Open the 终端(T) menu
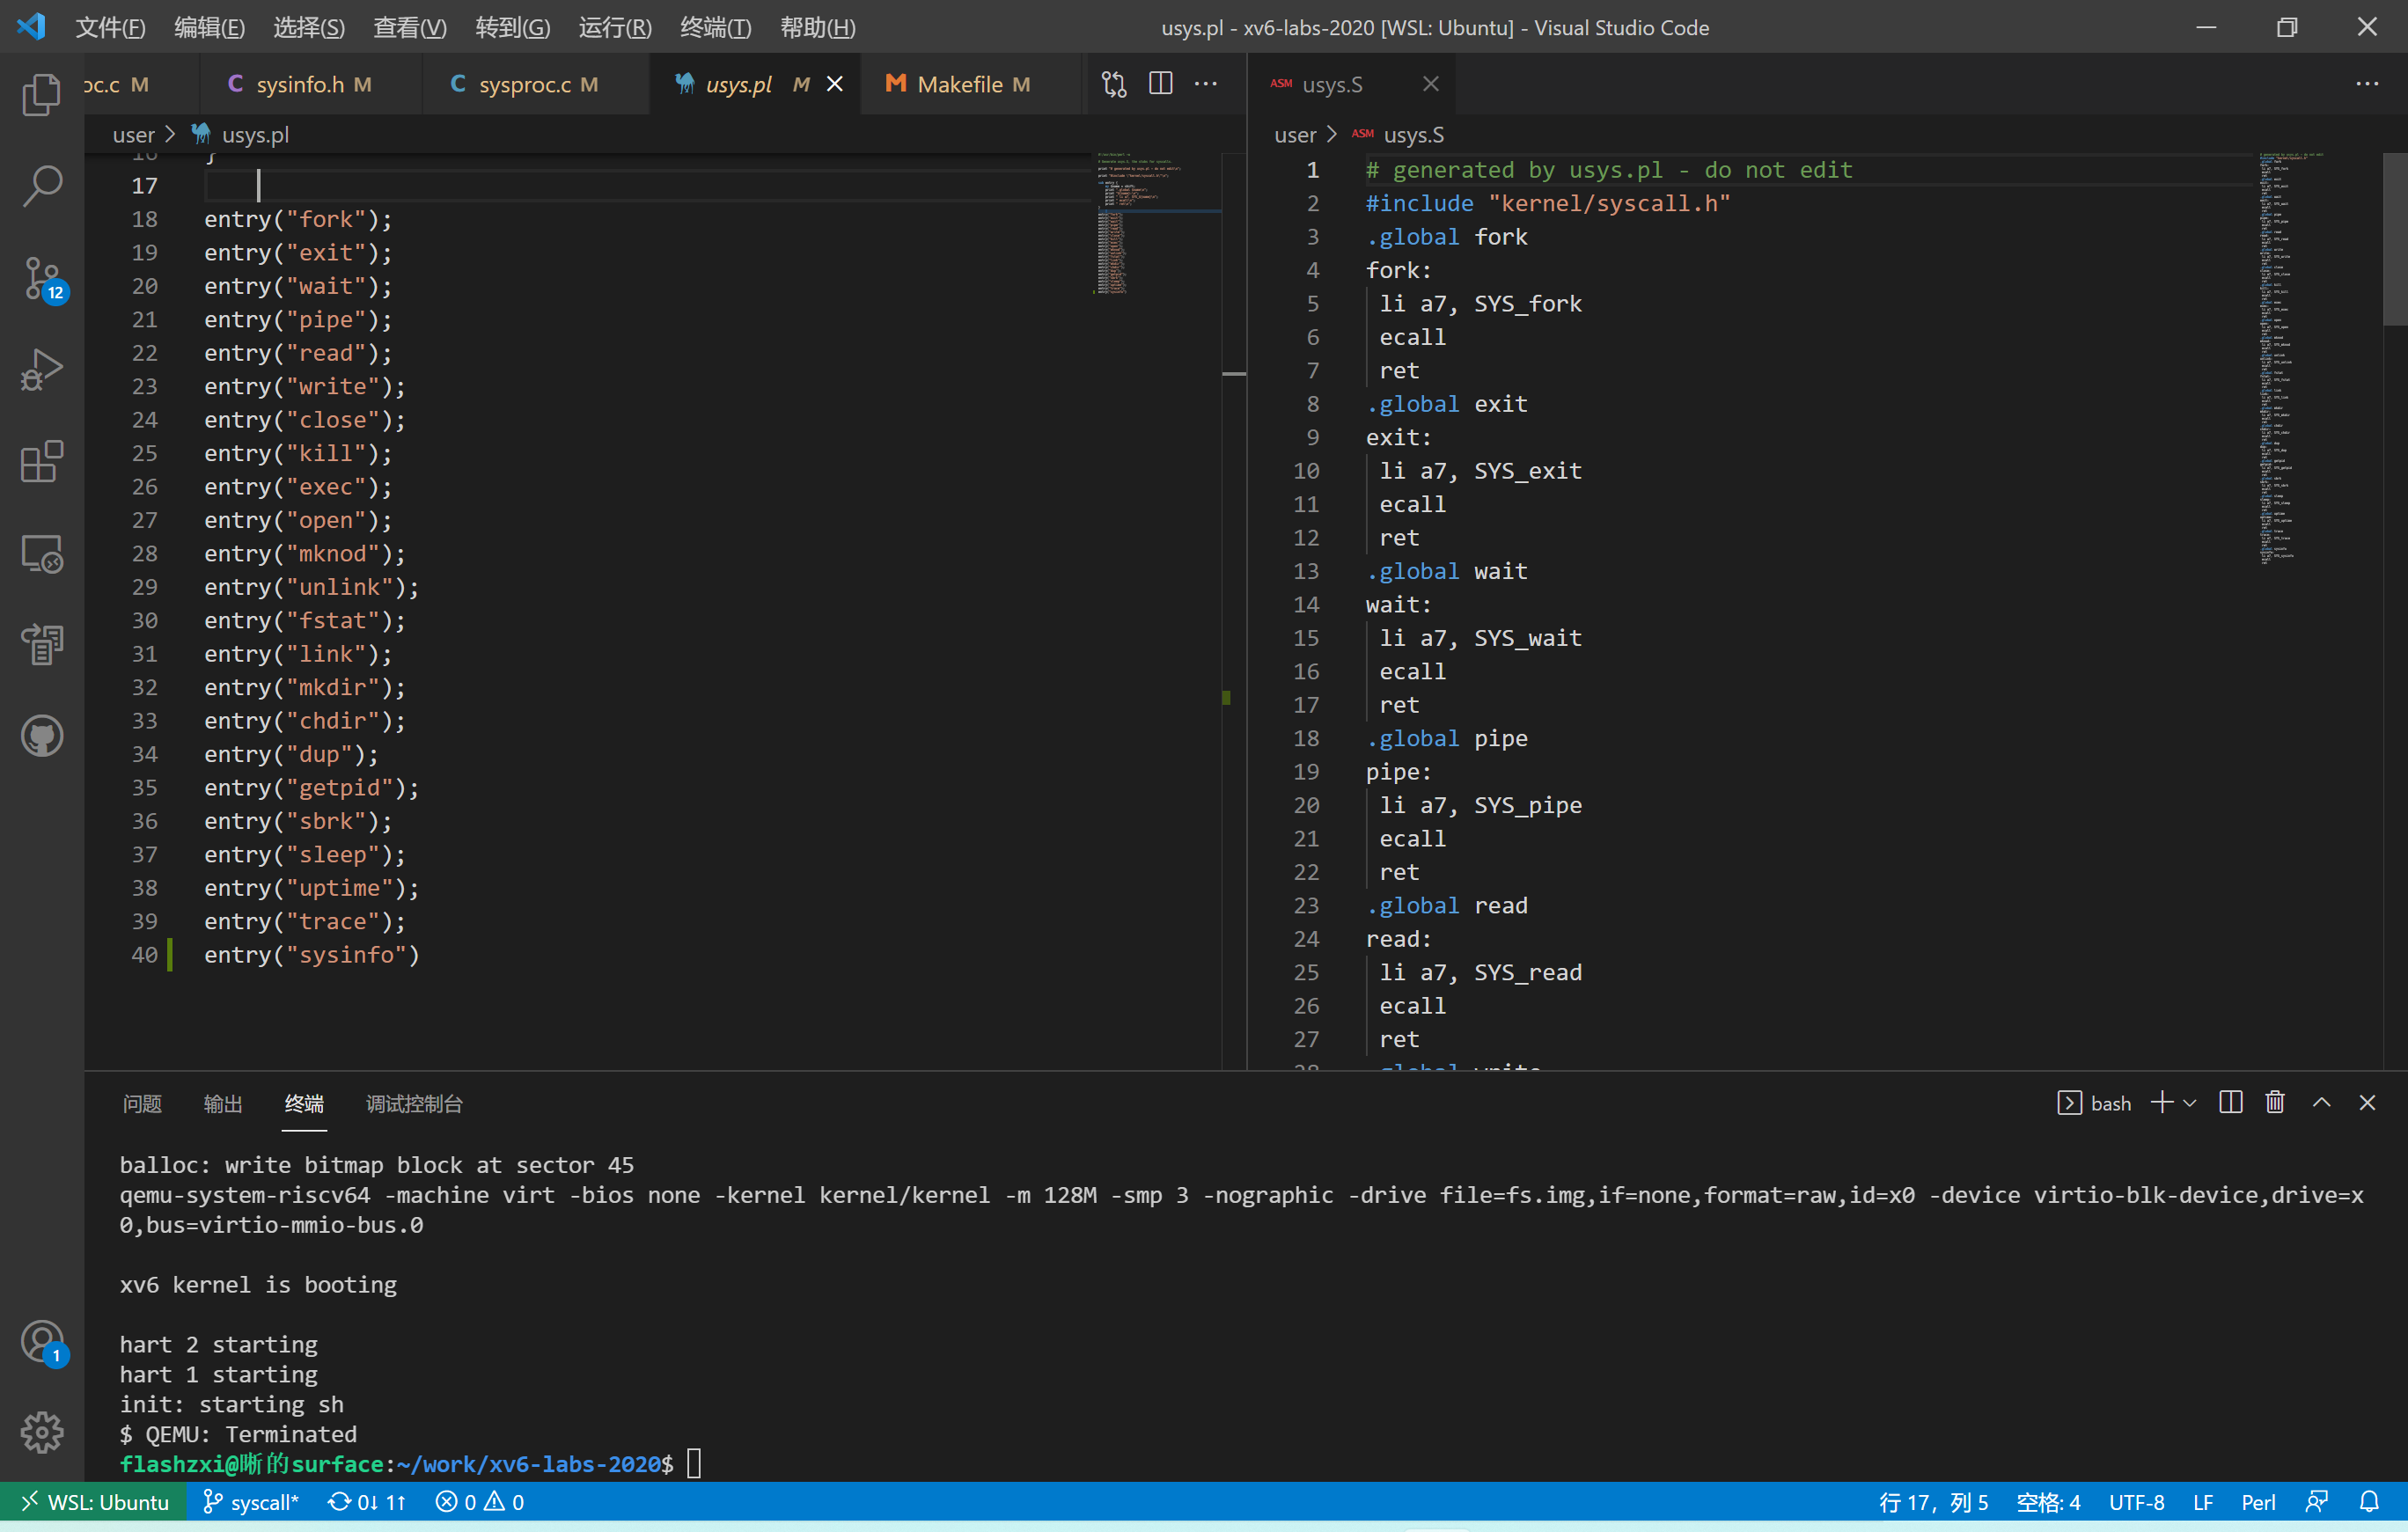The height and width of the screenshot is (1532, 2408). 715,27
